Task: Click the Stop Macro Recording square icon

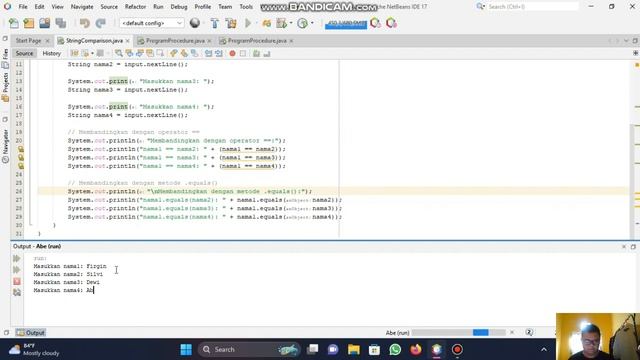Action: (243, 53)
